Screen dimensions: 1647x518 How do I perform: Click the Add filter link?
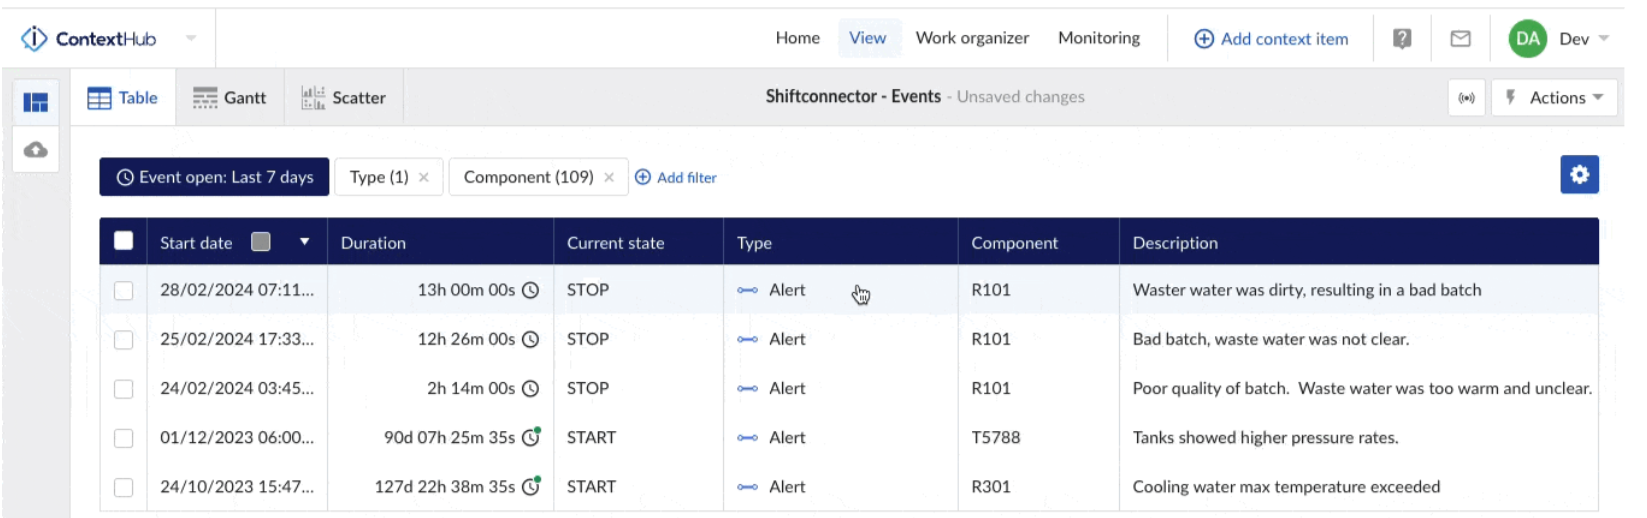676,177
